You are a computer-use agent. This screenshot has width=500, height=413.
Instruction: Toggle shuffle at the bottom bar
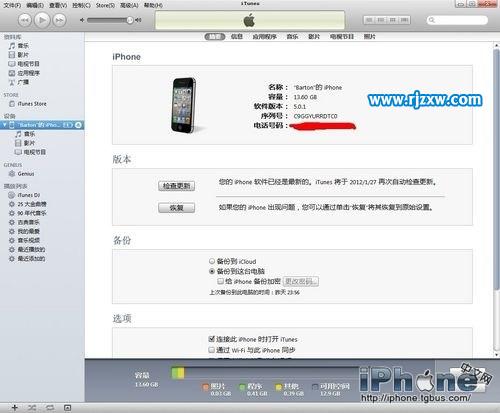[32, 408]
